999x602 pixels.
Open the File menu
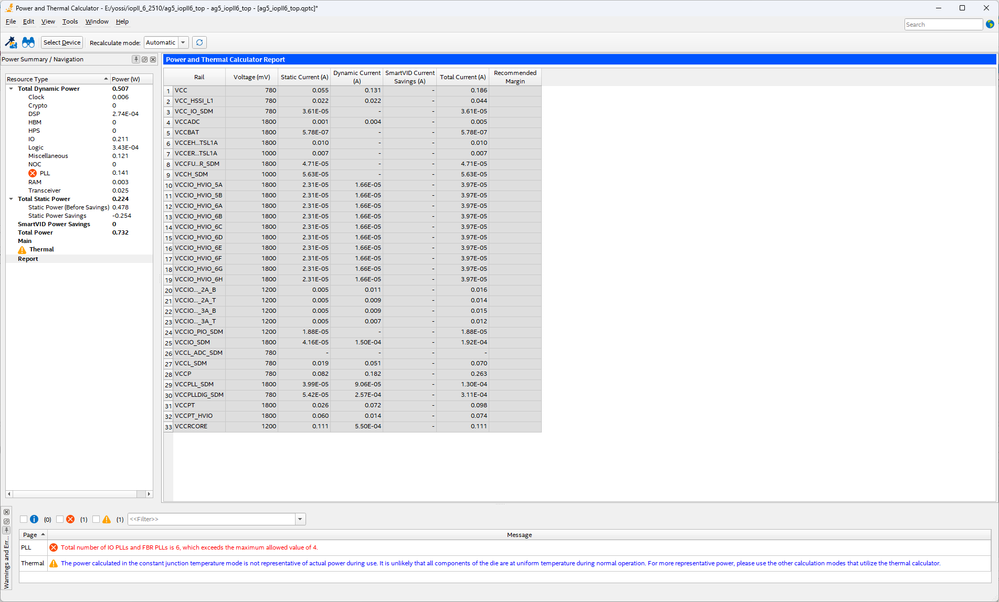tap(11, 22)
